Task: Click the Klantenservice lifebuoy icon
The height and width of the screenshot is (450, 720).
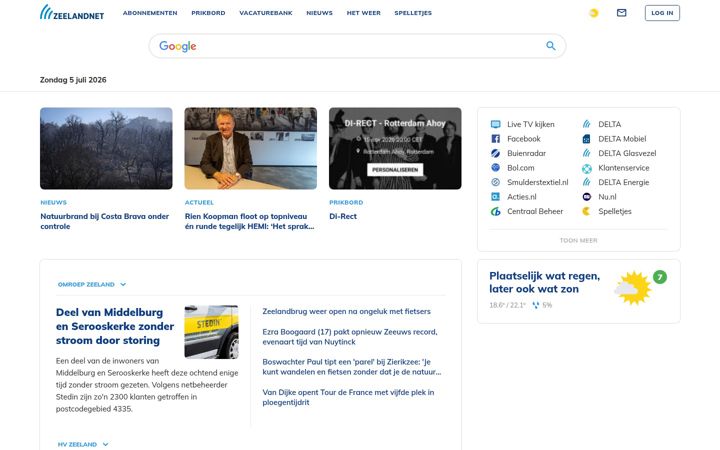Action: click(x=587, y=168)
